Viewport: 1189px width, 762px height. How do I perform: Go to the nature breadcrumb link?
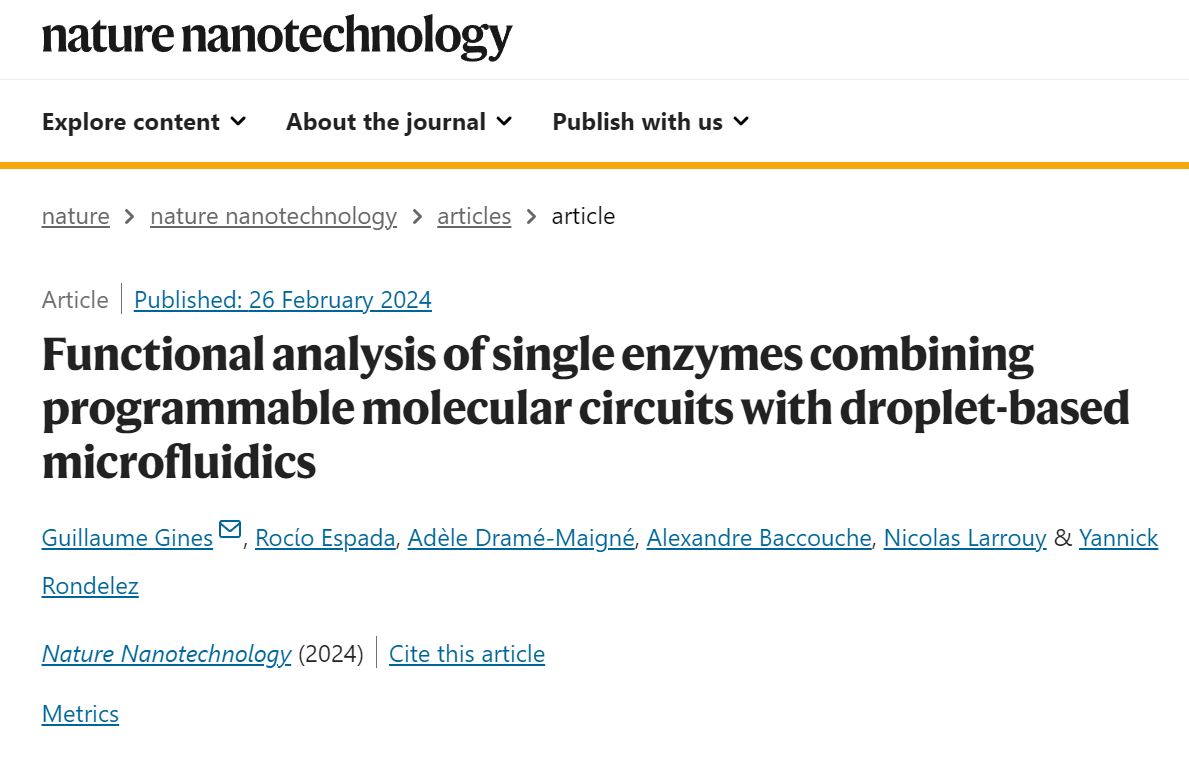[x=76, y=216]
